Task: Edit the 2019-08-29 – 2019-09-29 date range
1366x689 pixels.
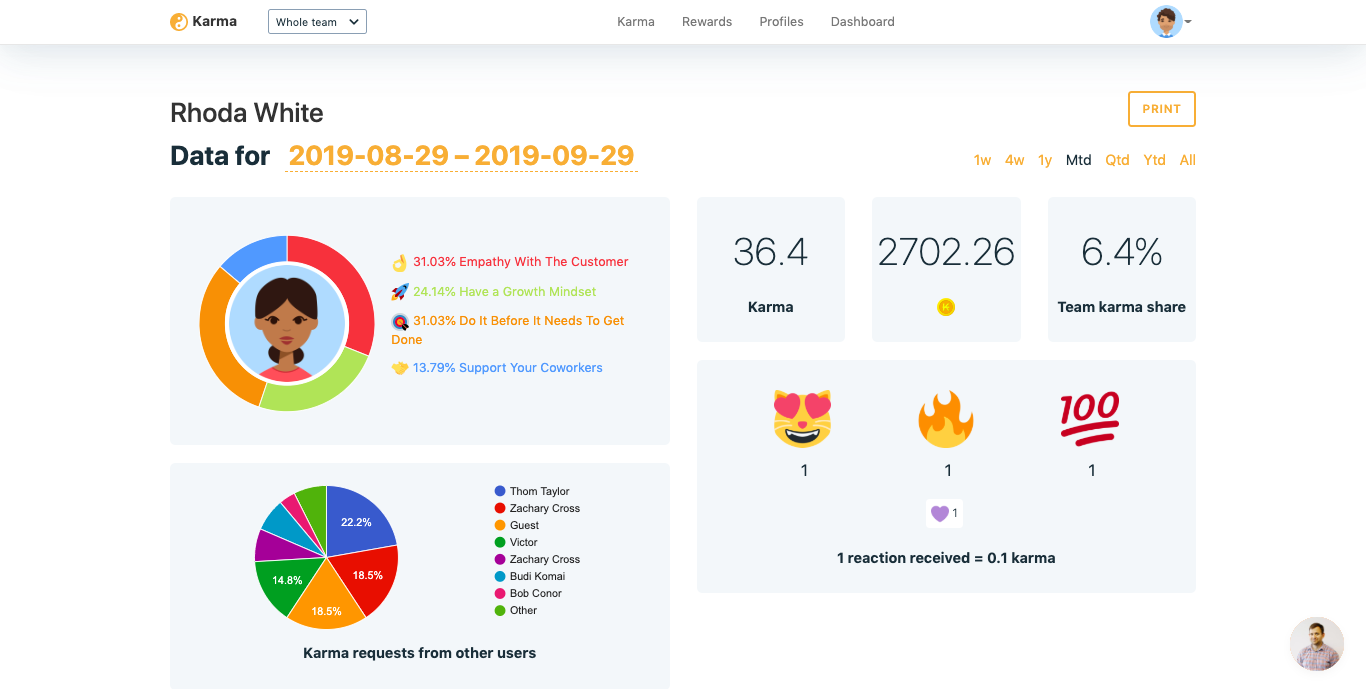Action: [x=461, y=156]
